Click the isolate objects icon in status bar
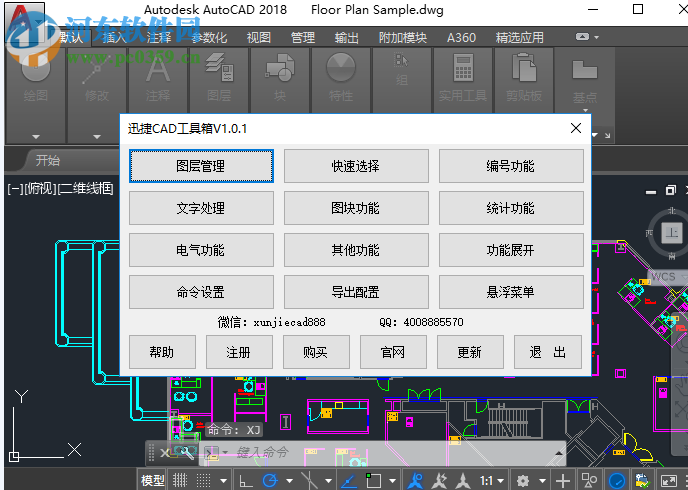Screen dimensions: 688x490 589,480
